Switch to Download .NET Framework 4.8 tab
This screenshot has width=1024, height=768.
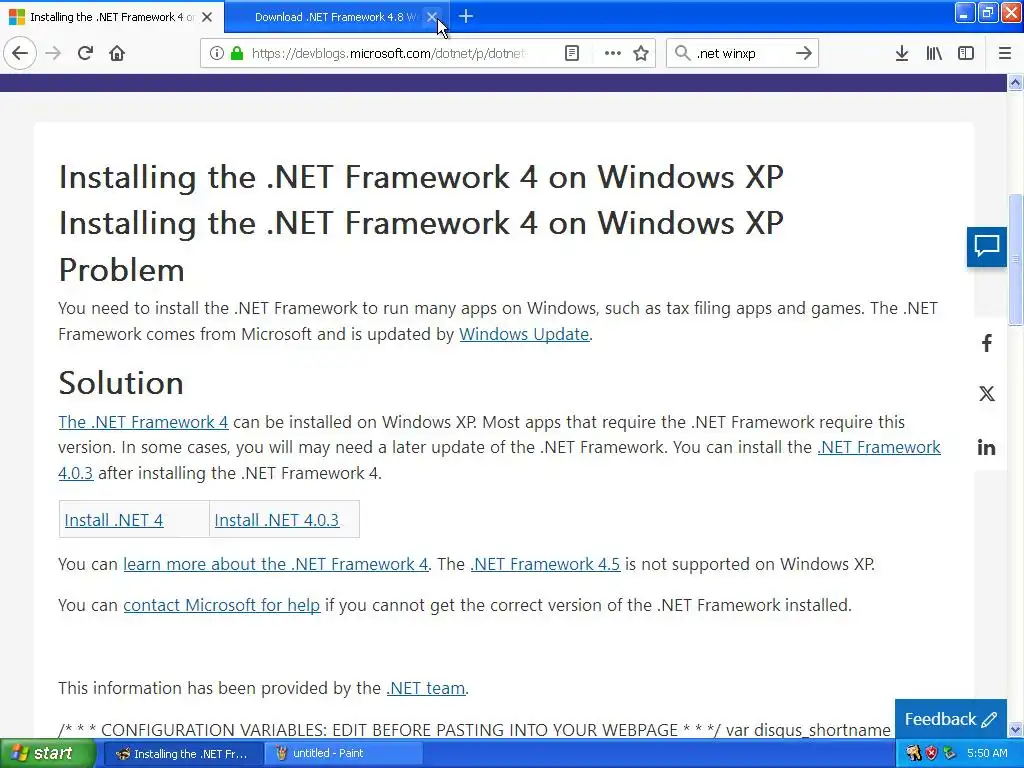[x=336, y=17]
